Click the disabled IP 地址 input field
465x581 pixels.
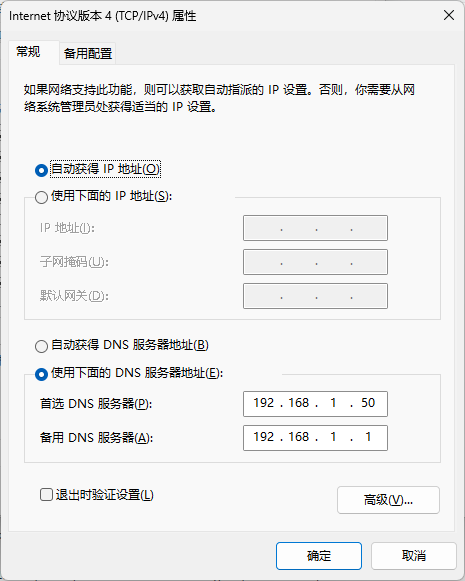click(x=315, y=228)
